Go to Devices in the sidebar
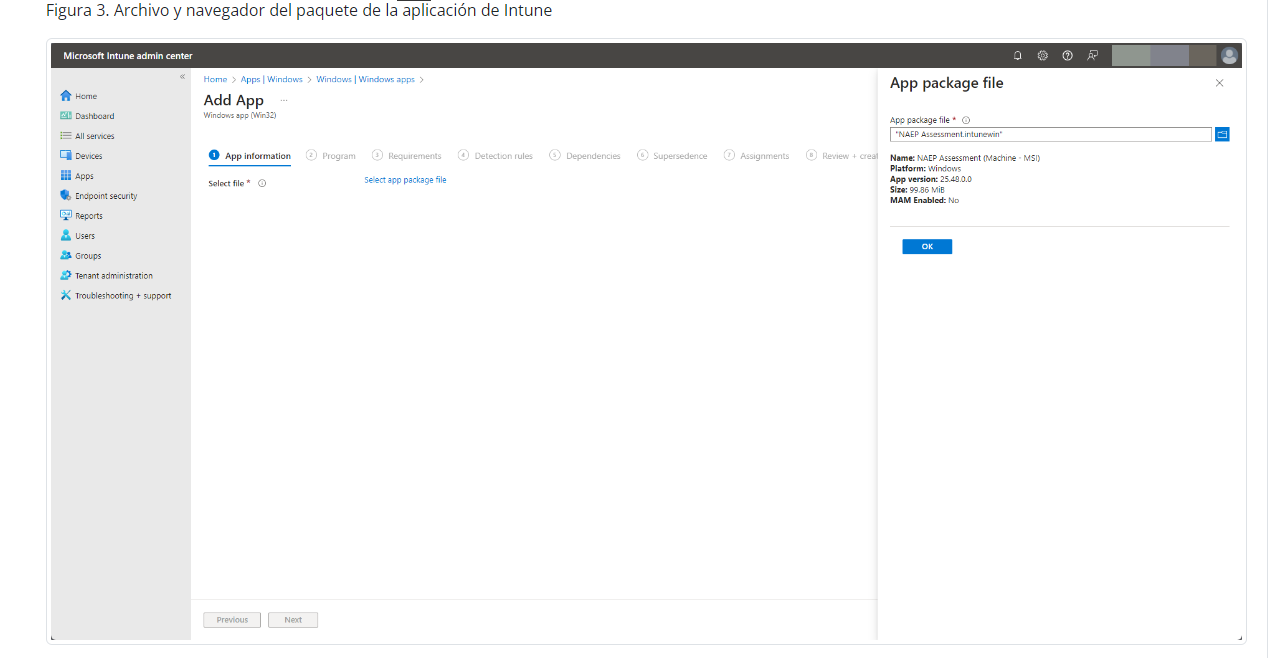 point(81,156)
